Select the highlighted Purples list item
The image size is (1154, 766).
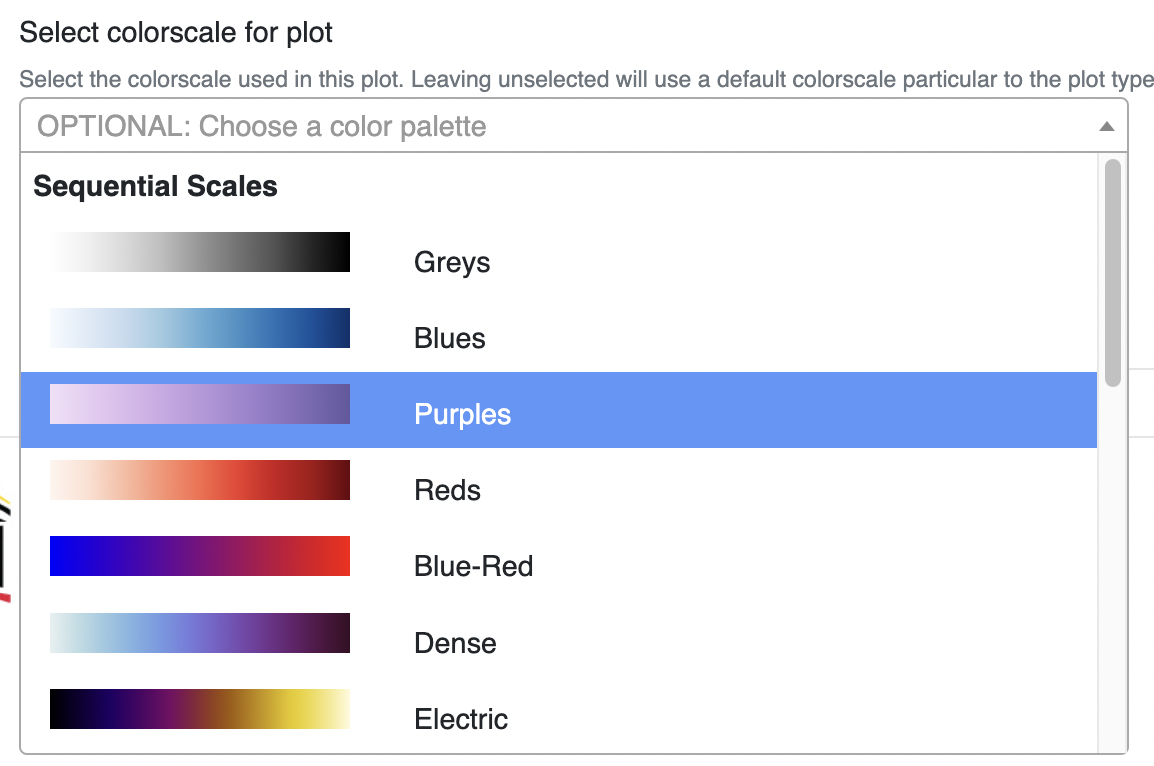click(462, 414)
